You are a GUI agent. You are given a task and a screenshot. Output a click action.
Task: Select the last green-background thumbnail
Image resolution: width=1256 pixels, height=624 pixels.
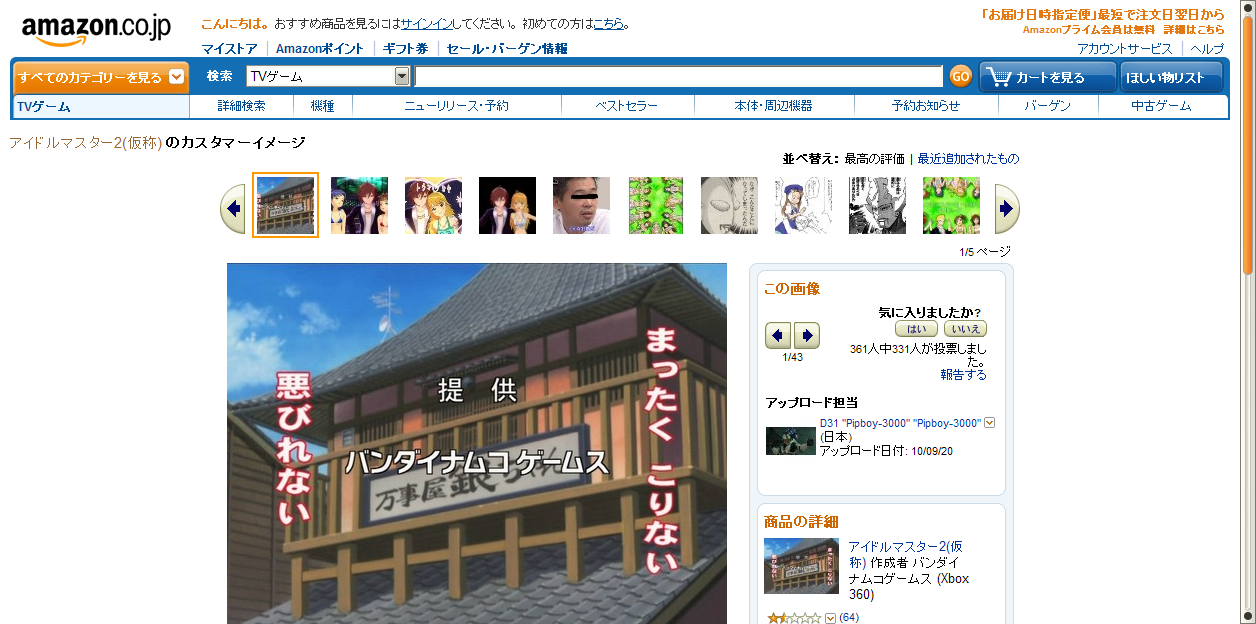951,206
